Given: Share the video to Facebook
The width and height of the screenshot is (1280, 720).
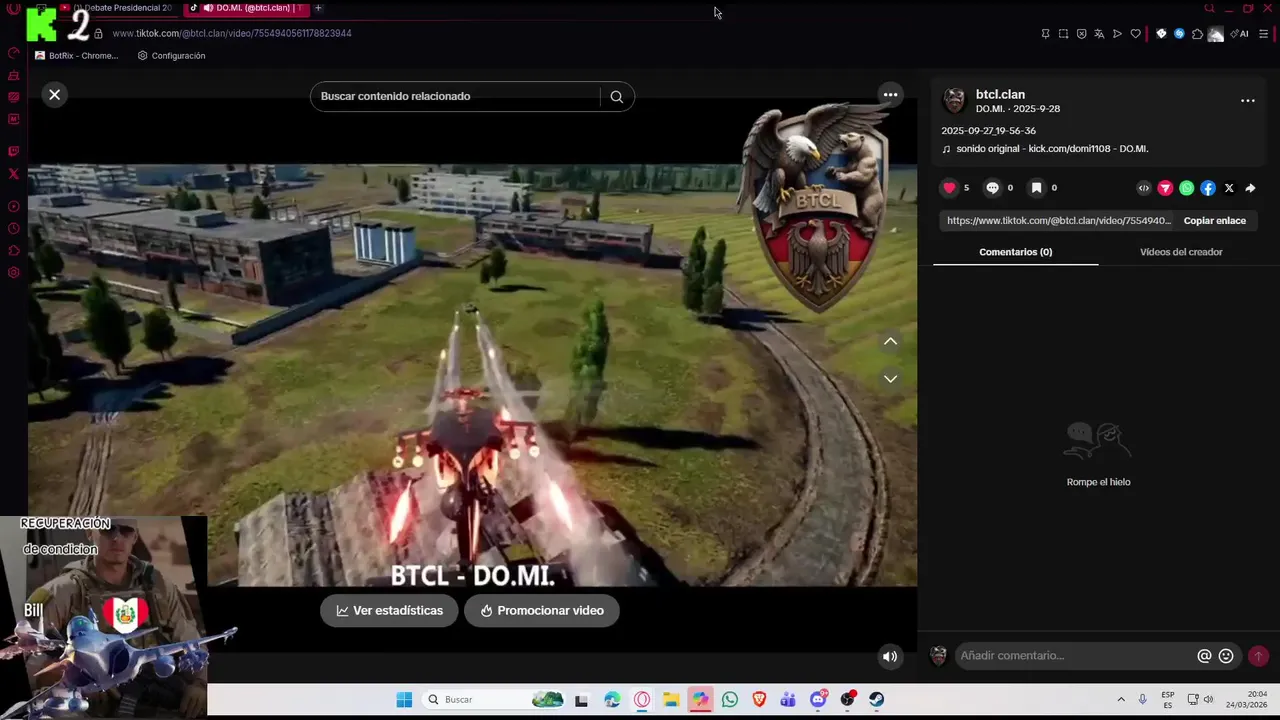Looking at the screenshot, I should (x=1208, y=188).
